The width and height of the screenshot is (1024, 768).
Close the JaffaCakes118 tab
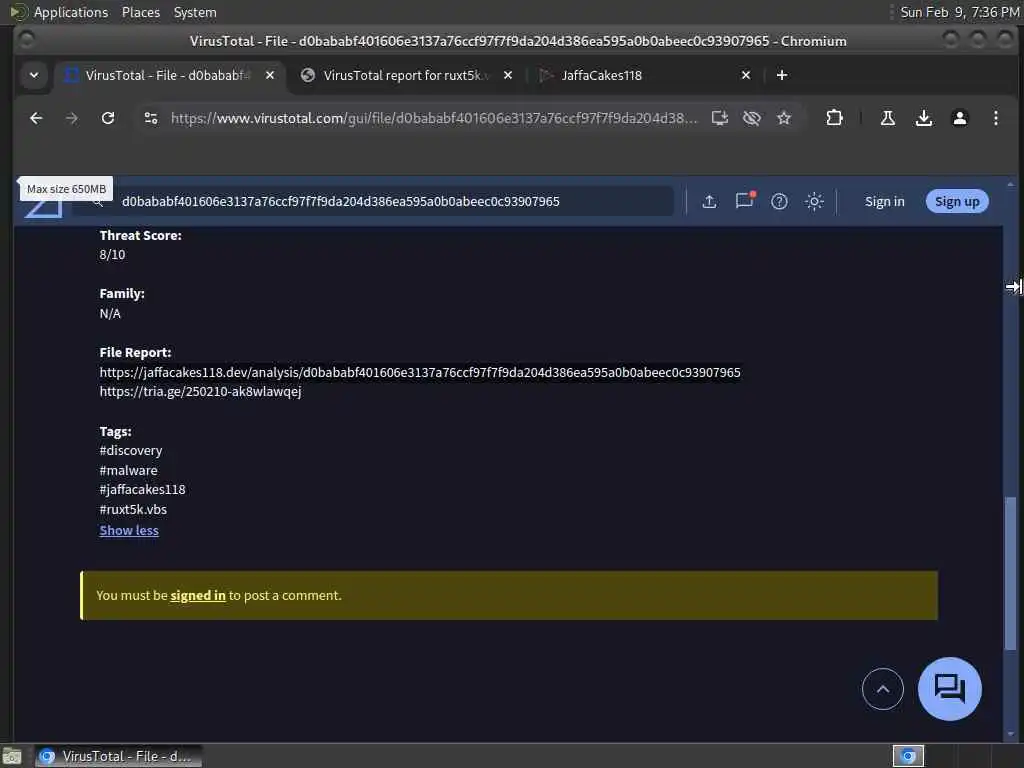[x=746, y=75]
